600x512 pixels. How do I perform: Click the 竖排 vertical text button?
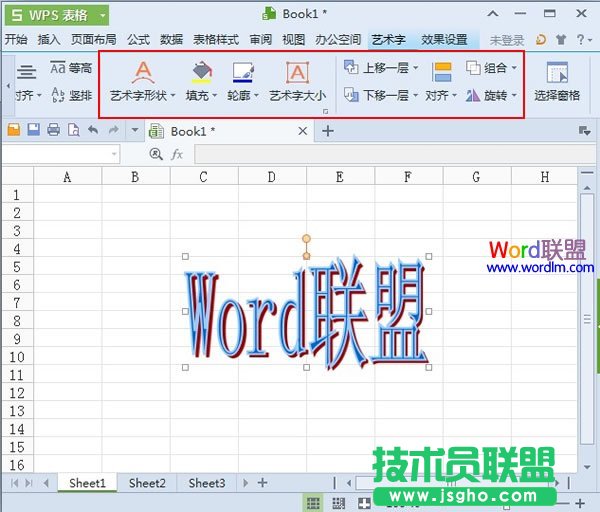pos(71,95)
